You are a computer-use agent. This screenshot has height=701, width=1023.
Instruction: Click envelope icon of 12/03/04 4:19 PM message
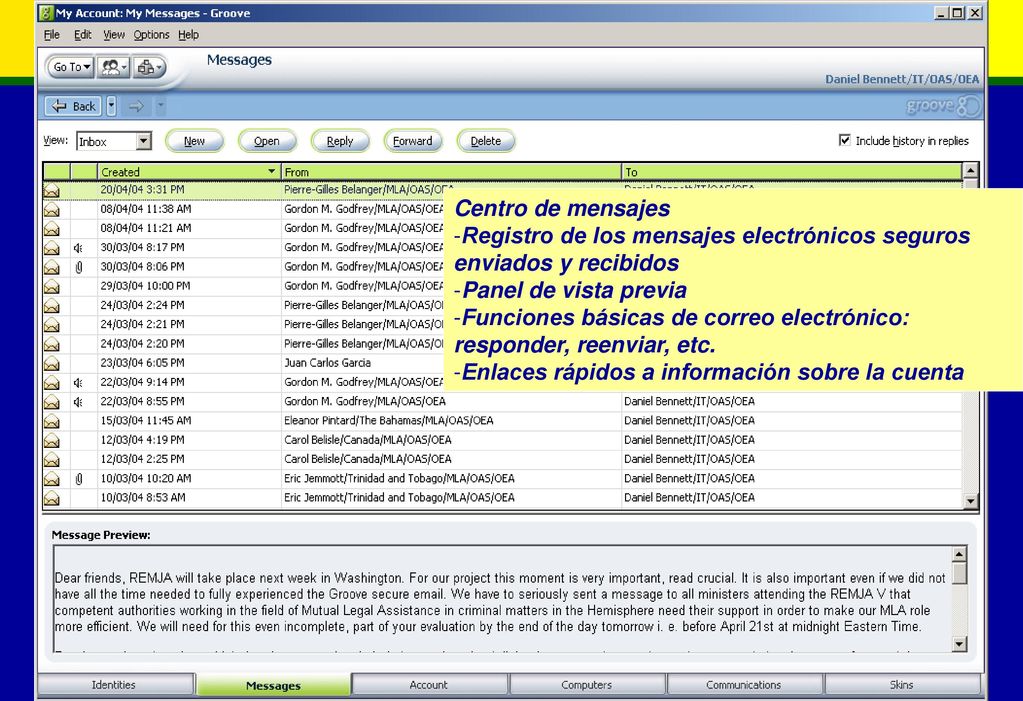coord(52,441)
